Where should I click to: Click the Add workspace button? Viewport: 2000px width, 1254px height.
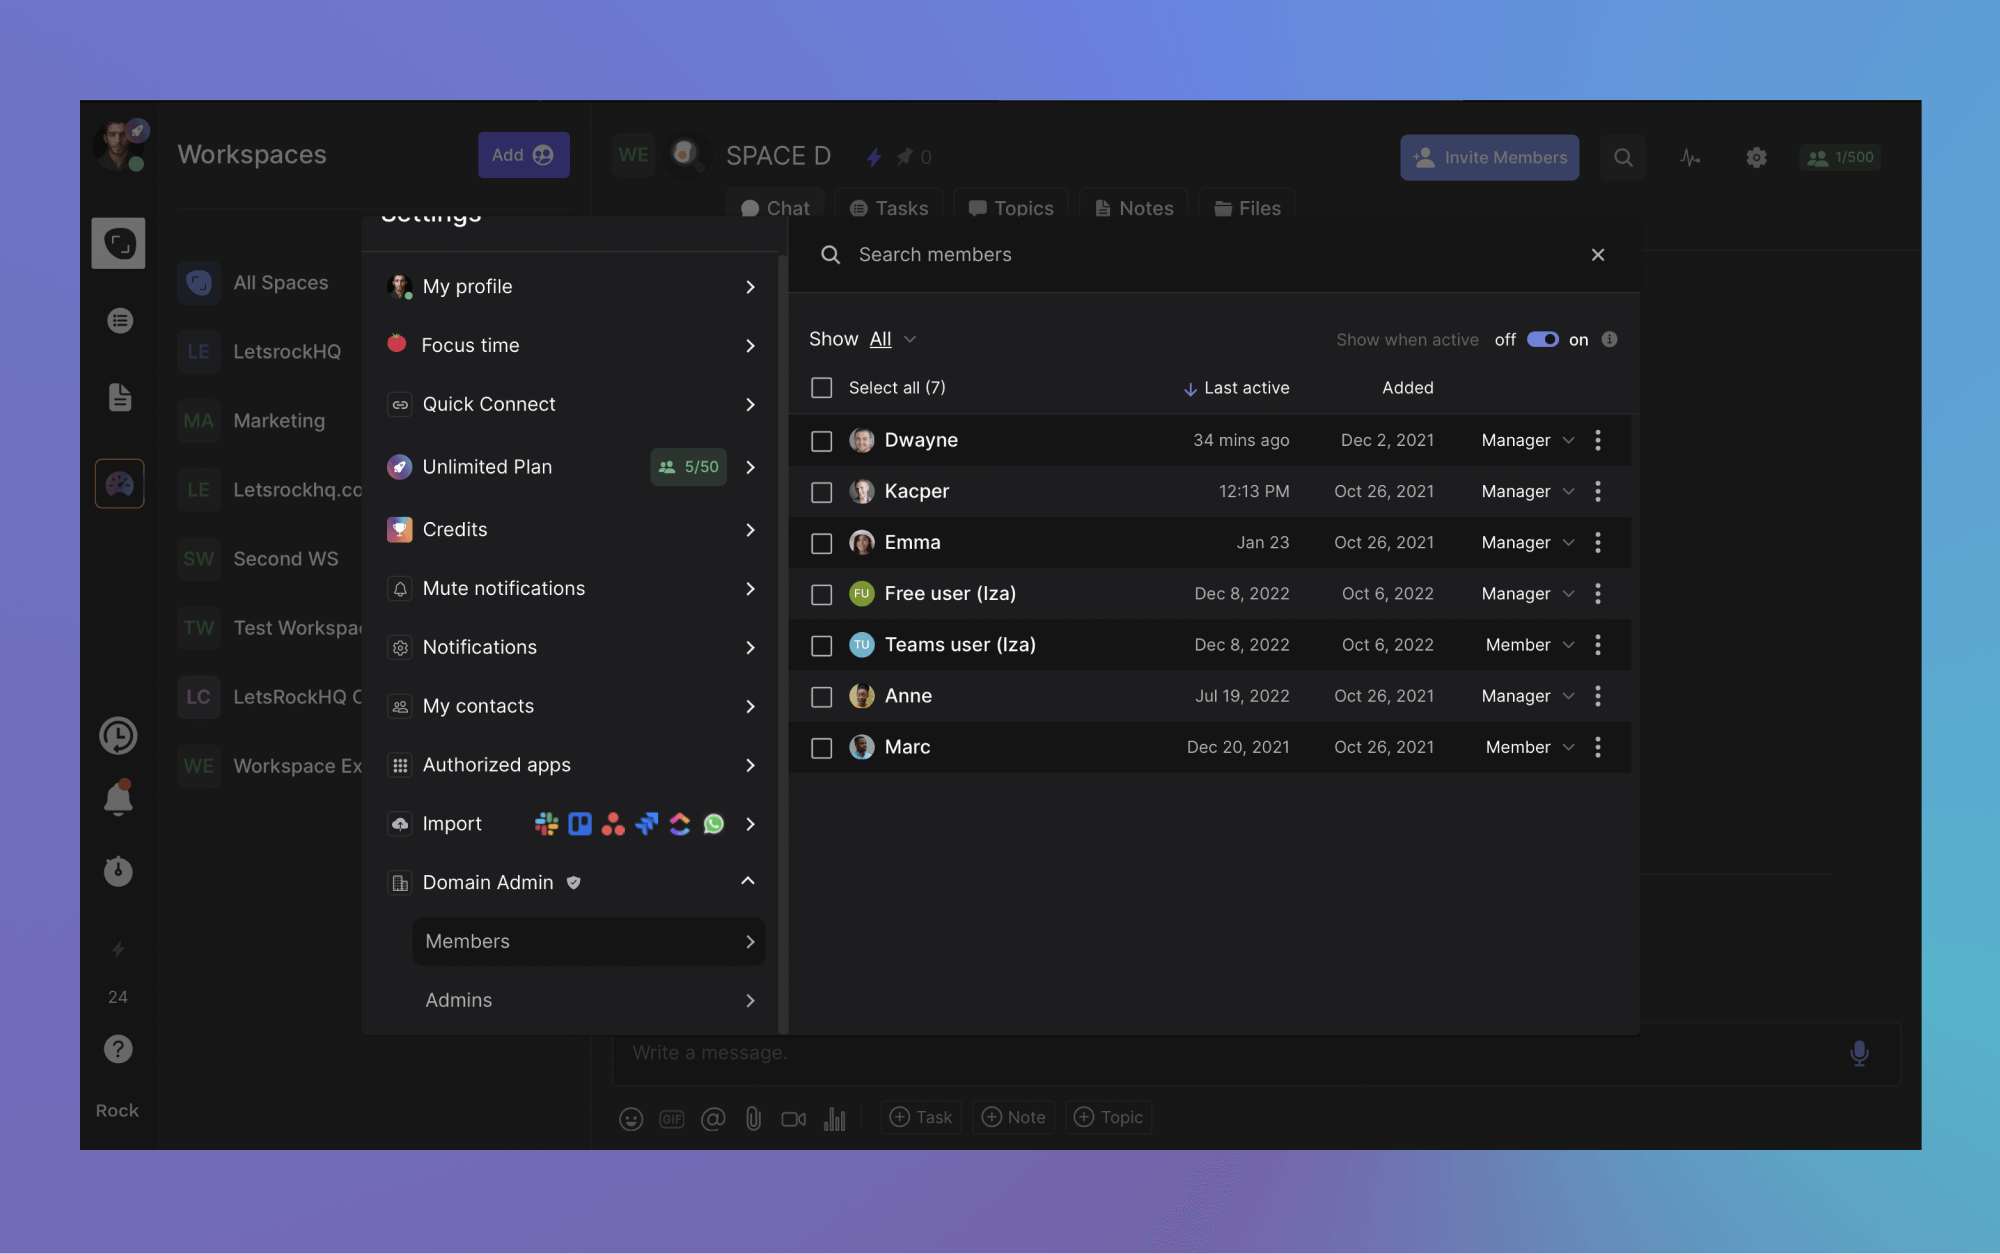(x=523, y=155)
